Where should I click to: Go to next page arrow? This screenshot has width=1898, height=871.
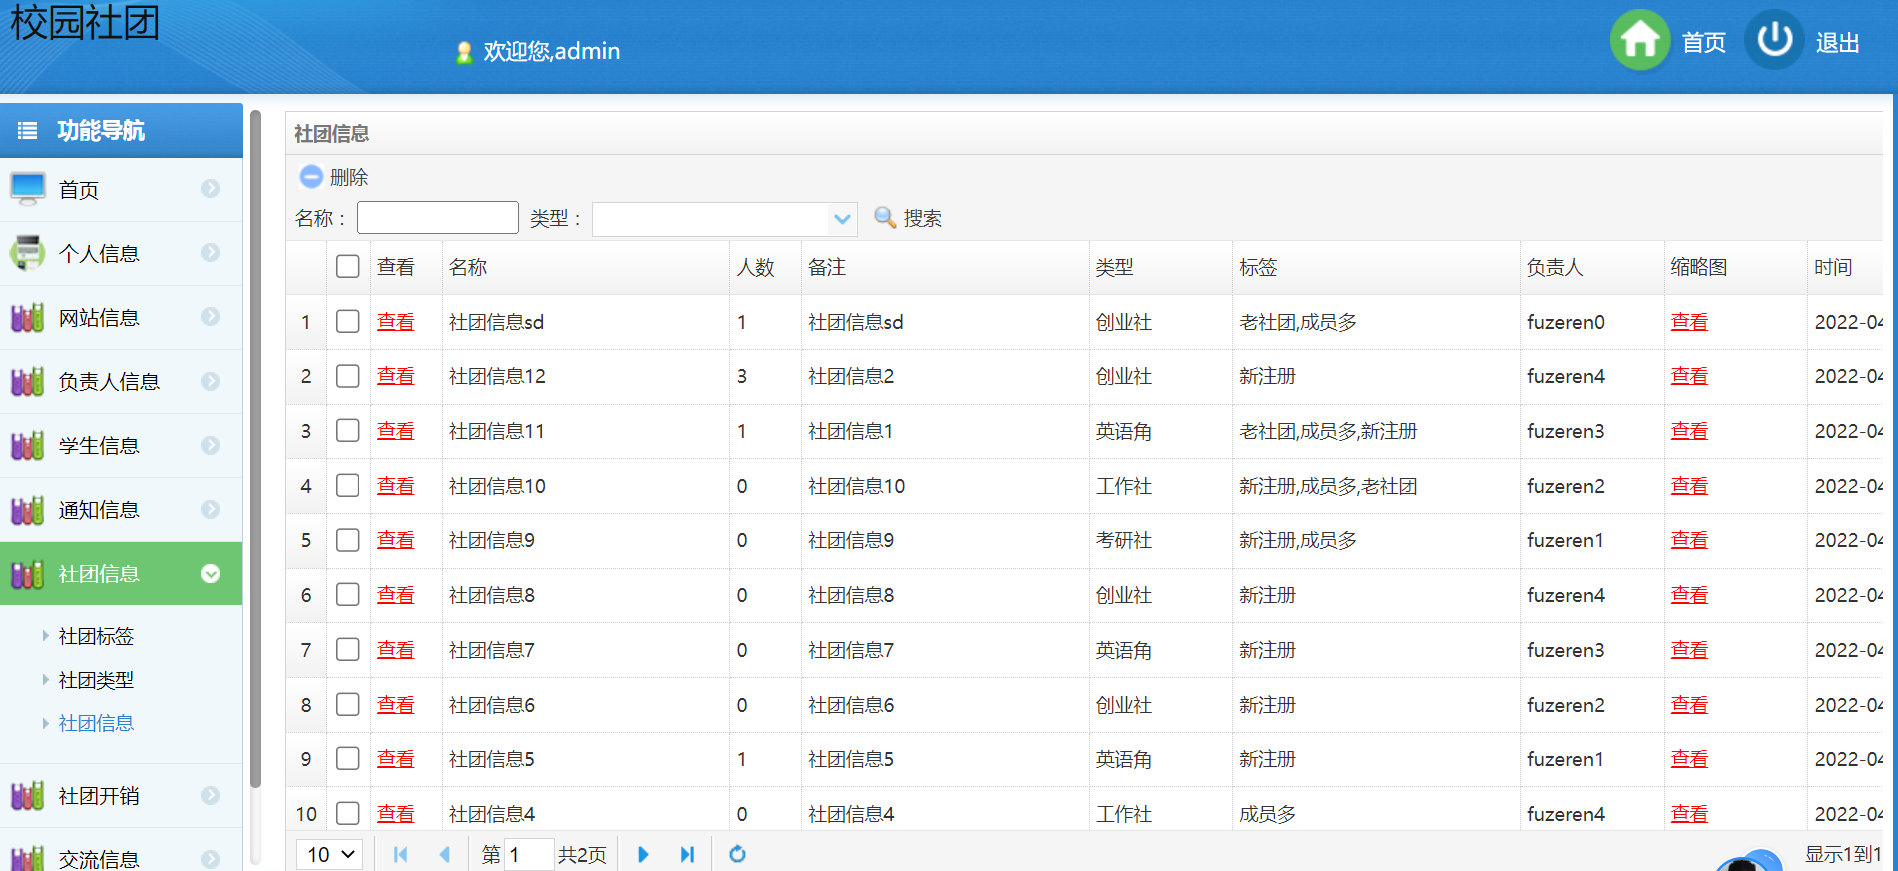[x=643, y=854]
